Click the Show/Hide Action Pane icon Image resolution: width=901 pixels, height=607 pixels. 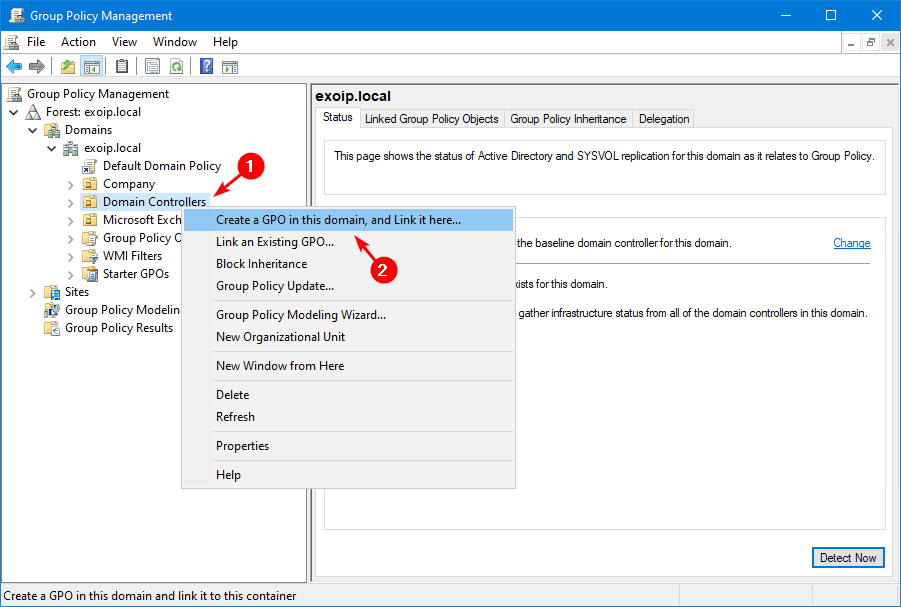pos(230,67)
